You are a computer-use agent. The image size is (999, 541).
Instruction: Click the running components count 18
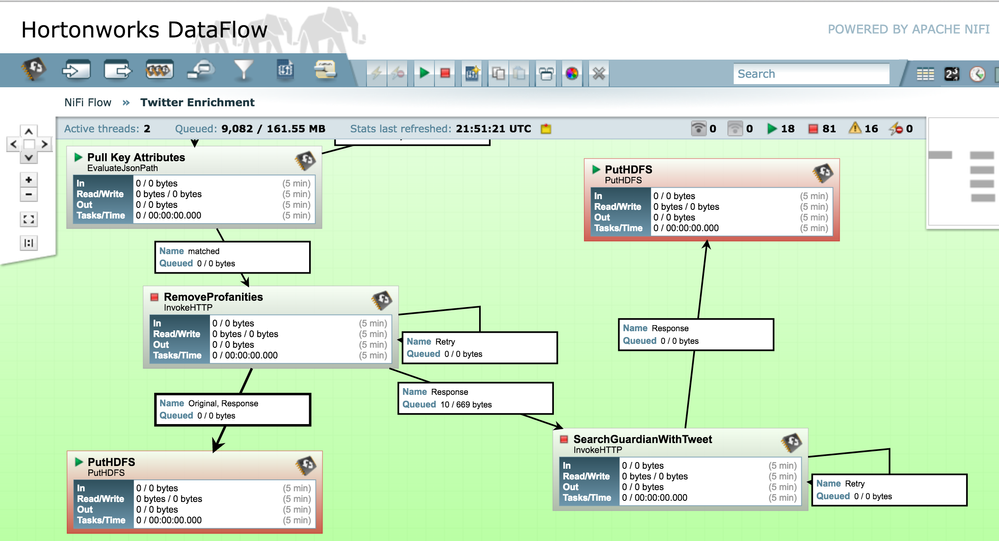point(780,129)
